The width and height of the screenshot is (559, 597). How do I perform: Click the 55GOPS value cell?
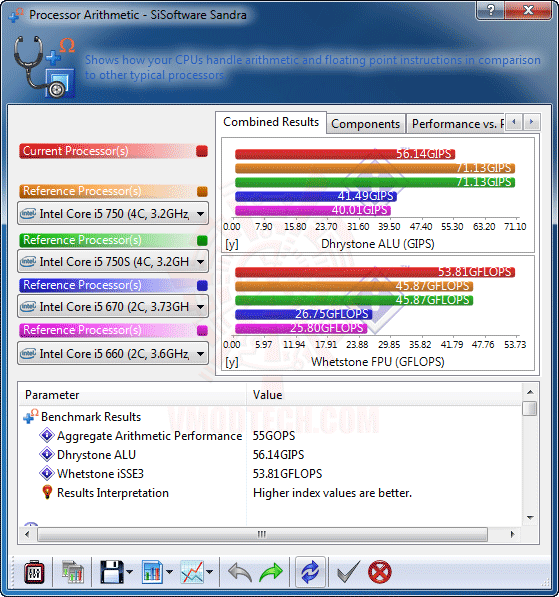coord(274,436)
